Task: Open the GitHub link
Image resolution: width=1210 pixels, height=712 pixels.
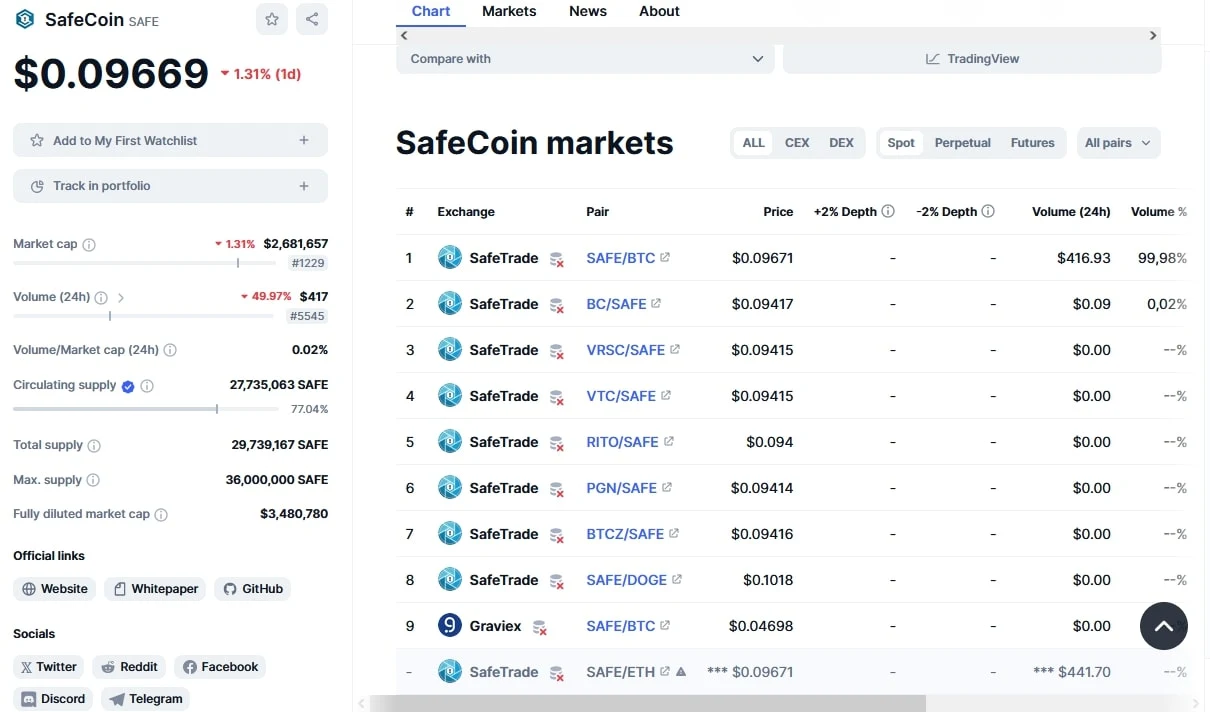Action: point(253,589)
